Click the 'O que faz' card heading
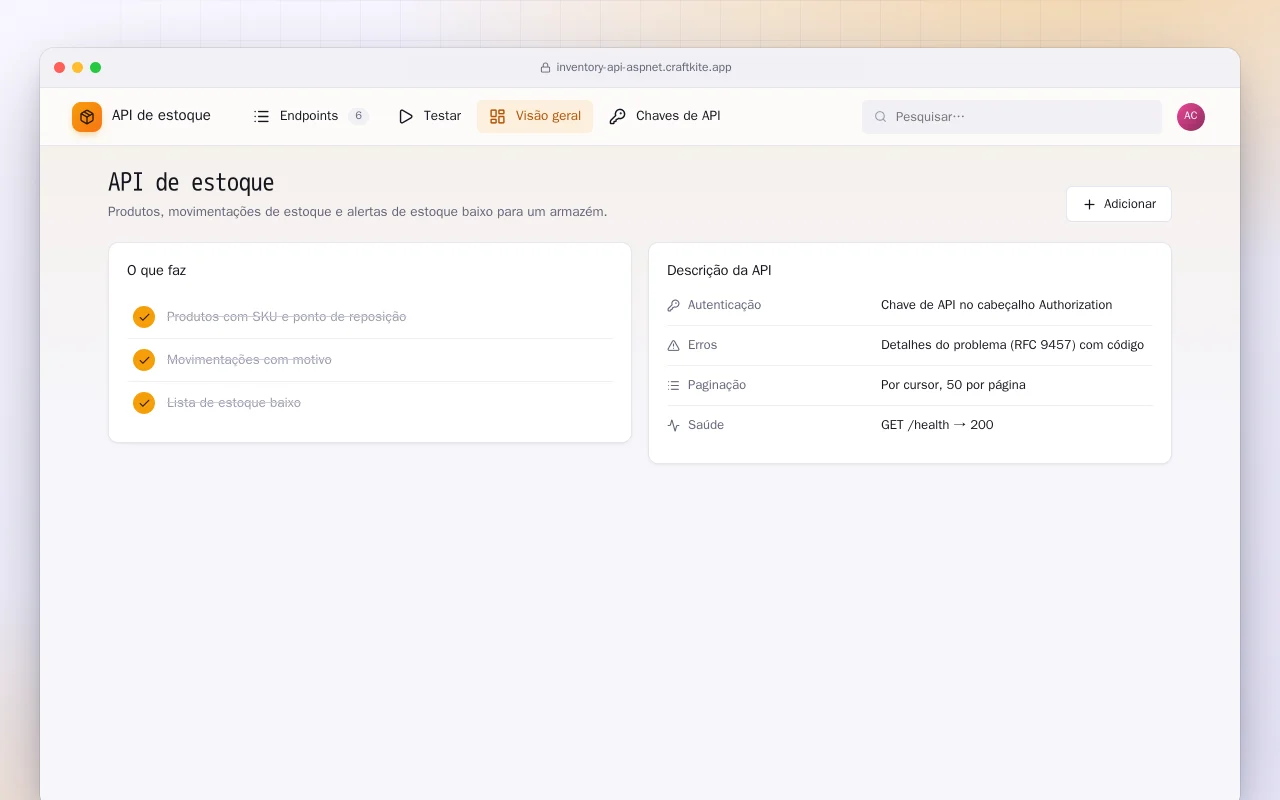 (156, 271)
